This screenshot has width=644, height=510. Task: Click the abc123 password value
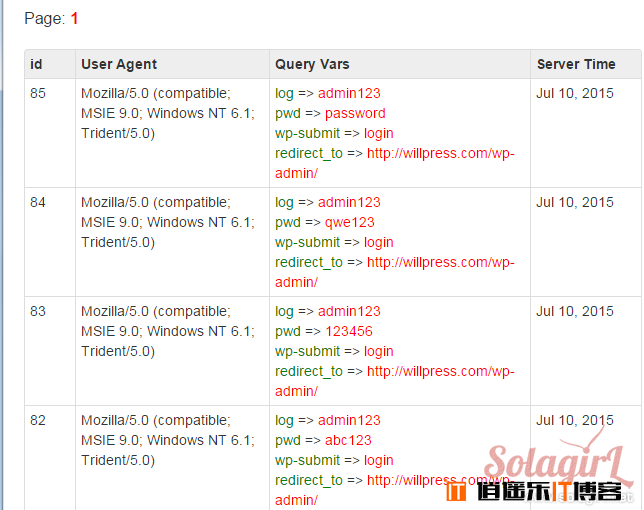[x=348, y=441]
